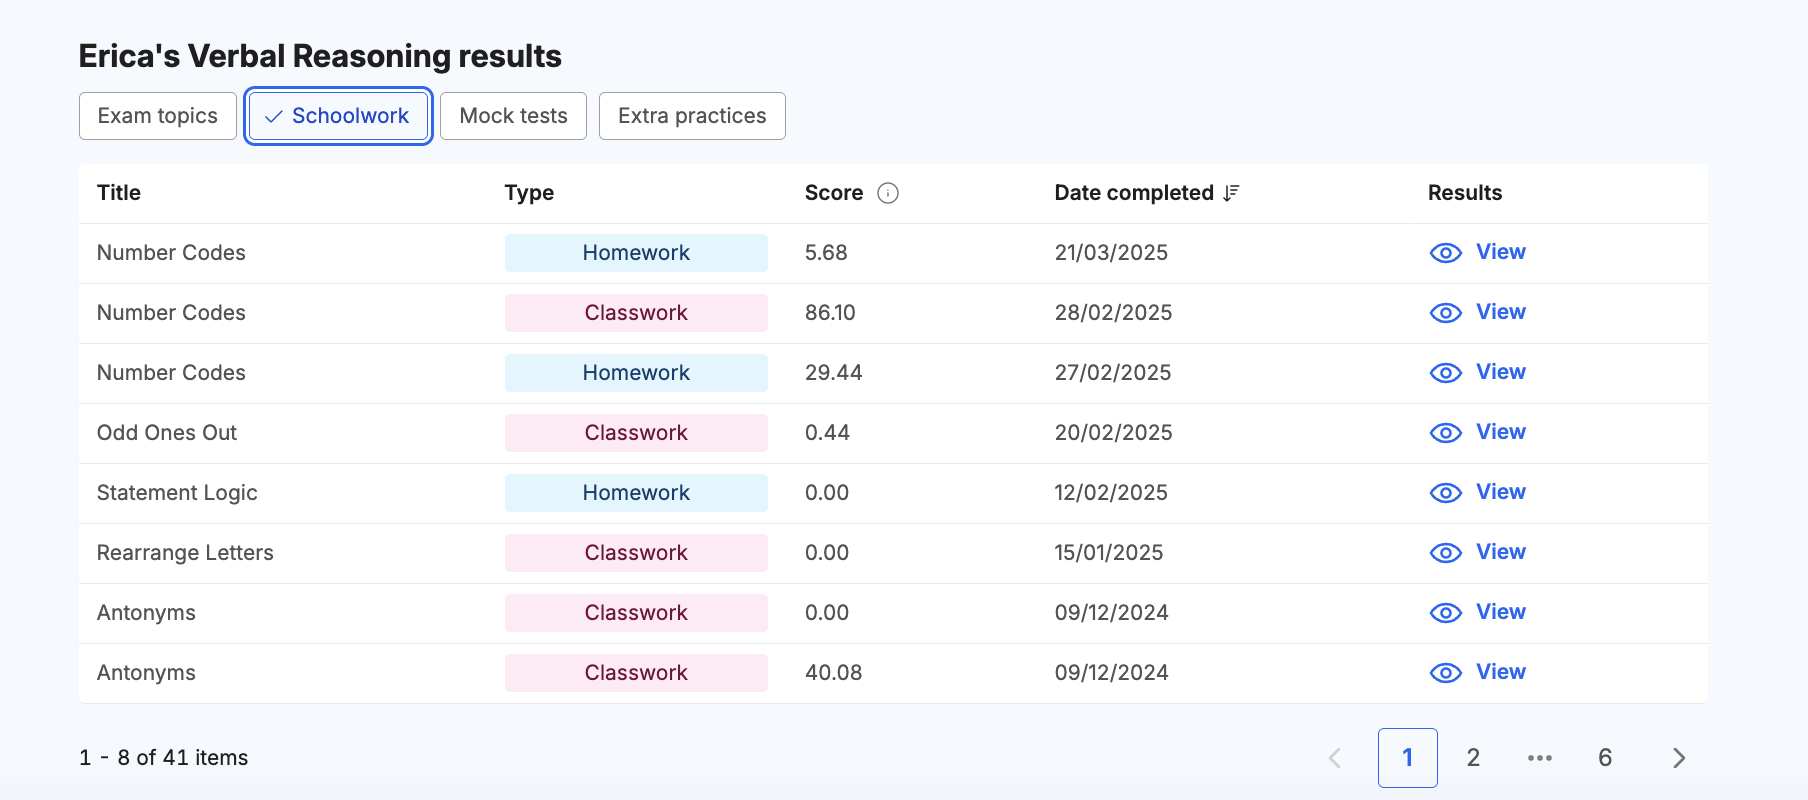Screen dimensions: 1808x800
Task: Click the Score info circle icon
Action: point(888,193)
